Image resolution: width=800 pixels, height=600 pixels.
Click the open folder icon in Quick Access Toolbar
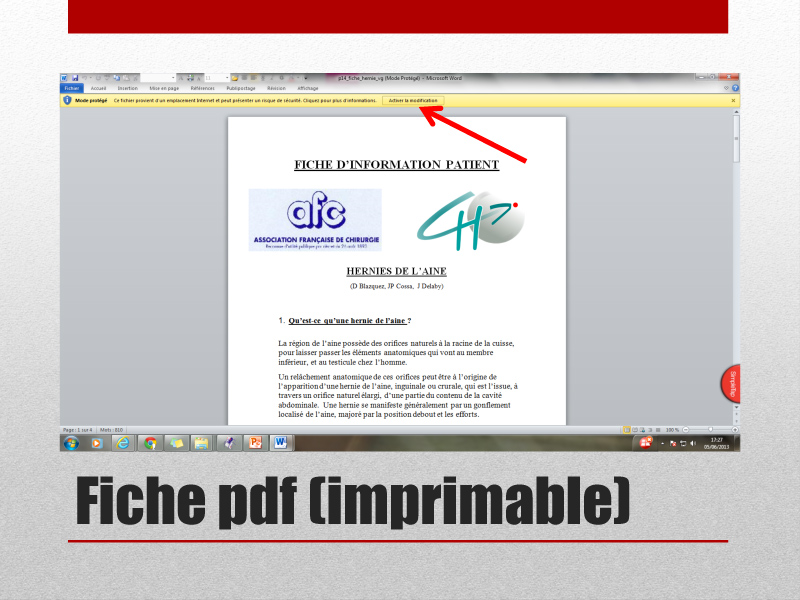click(235, 78)
